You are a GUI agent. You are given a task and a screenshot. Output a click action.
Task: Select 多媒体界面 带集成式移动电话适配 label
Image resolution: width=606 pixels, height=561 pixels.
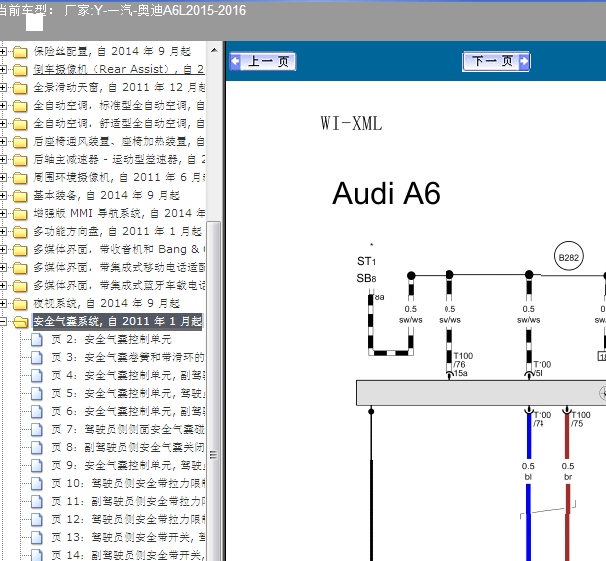pos(119,267)
